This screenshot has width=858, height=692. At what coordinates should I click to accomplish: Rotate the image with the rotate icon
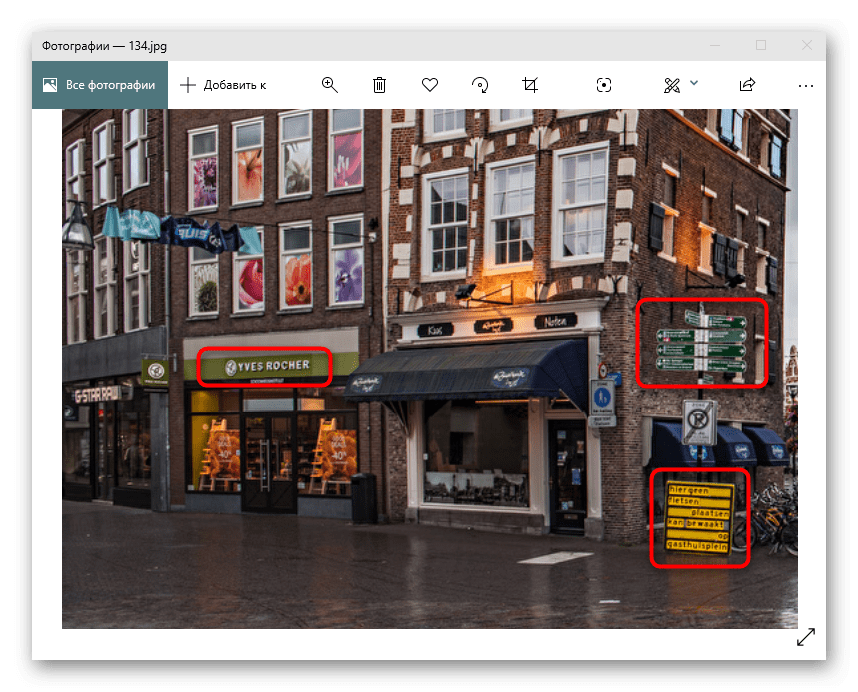point(480,85)
